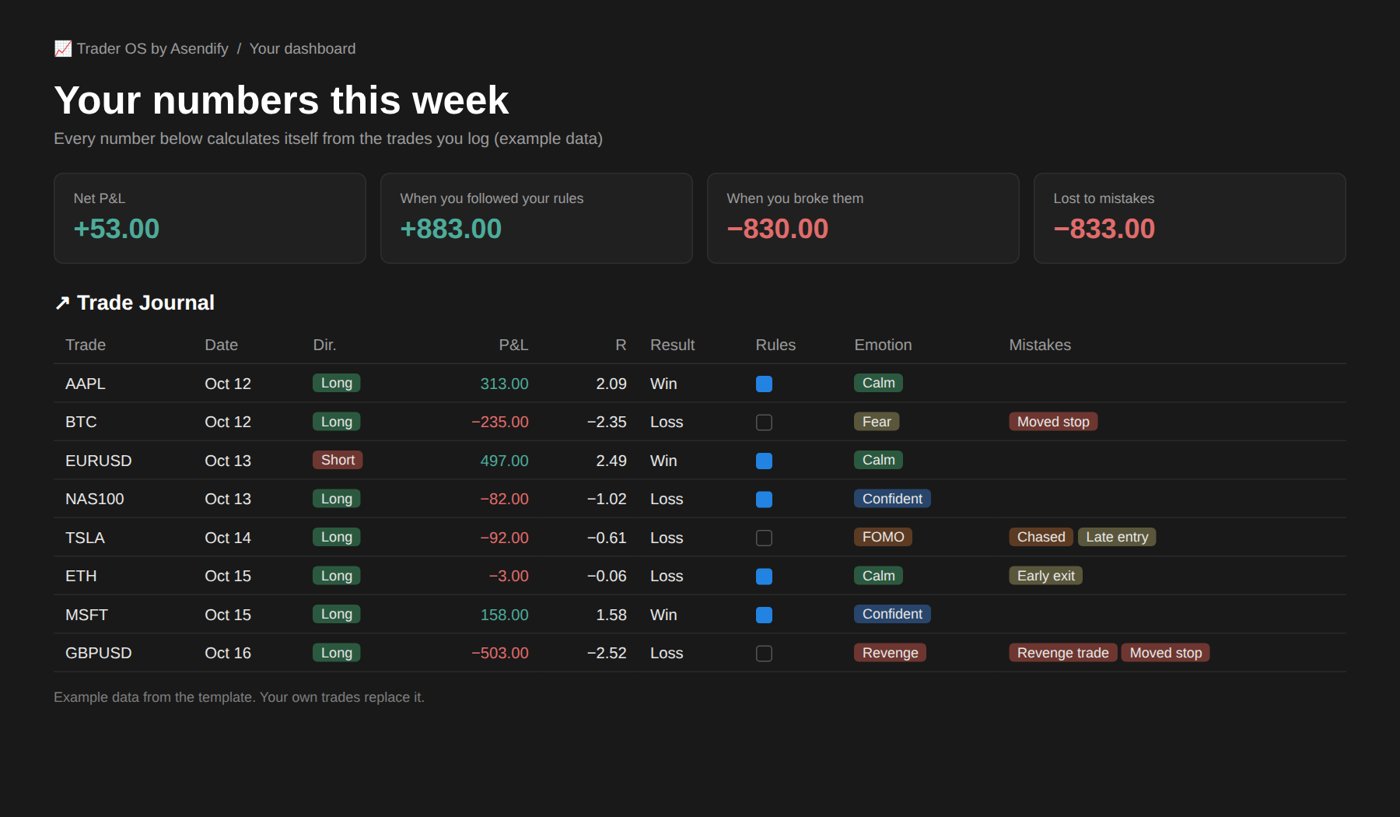Image resolution: width=1400 pixels, height=817 pixels.
Task: Click the Chased mistake tag
Action: [x=1041, y=537]
